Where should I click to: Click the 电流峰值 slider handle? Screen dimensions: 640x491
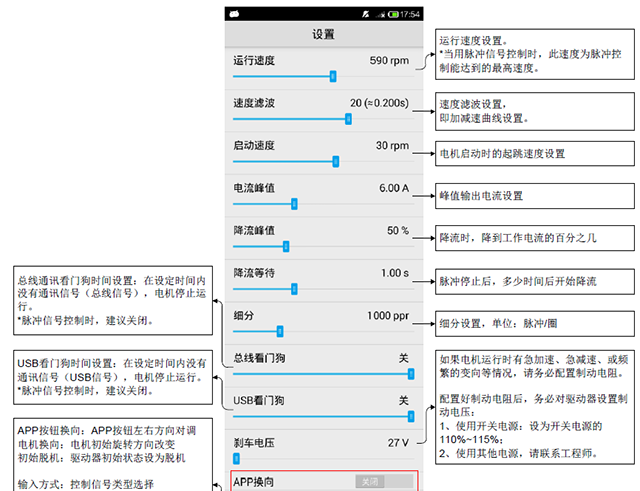[x=294, y=204]
